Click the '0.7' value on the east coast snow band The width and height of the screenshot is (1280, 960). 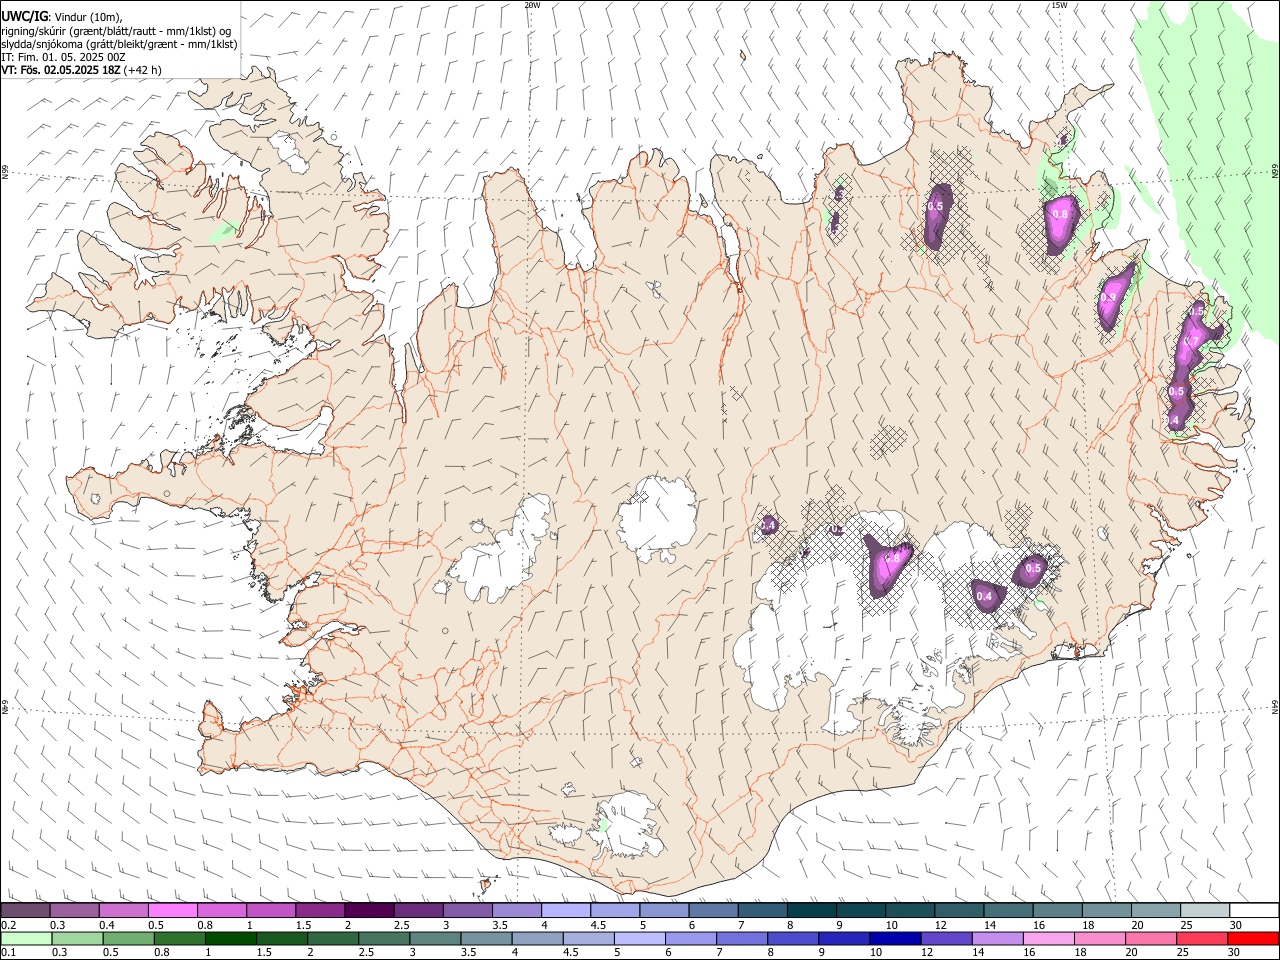[x=1191, y=342]
